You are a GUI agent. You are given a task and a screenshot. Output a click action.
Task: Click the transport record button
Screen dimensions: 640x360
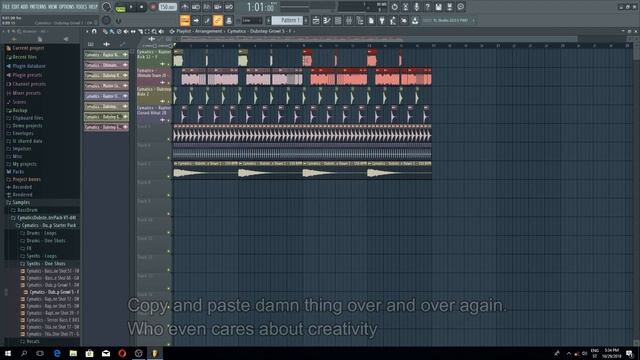[x=153, y=7]
